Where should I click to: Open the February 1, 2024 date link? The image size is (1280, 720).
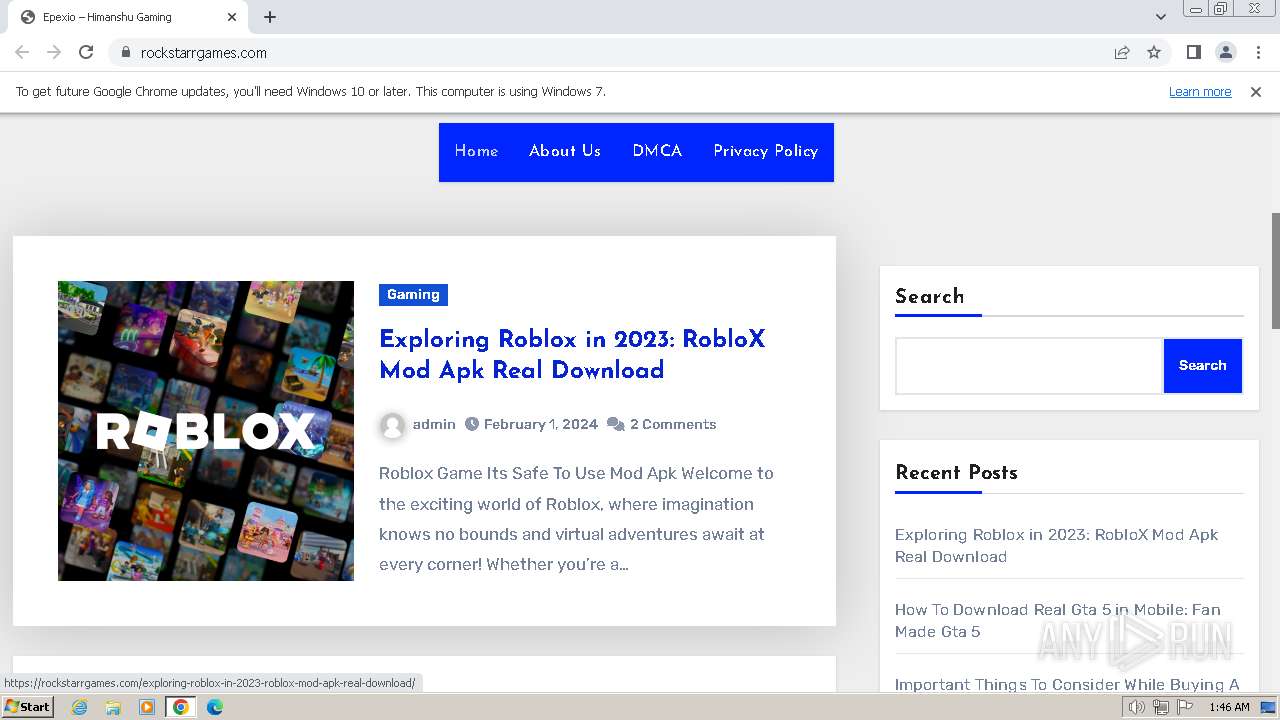pyautogui.click(x=541, y=424)
